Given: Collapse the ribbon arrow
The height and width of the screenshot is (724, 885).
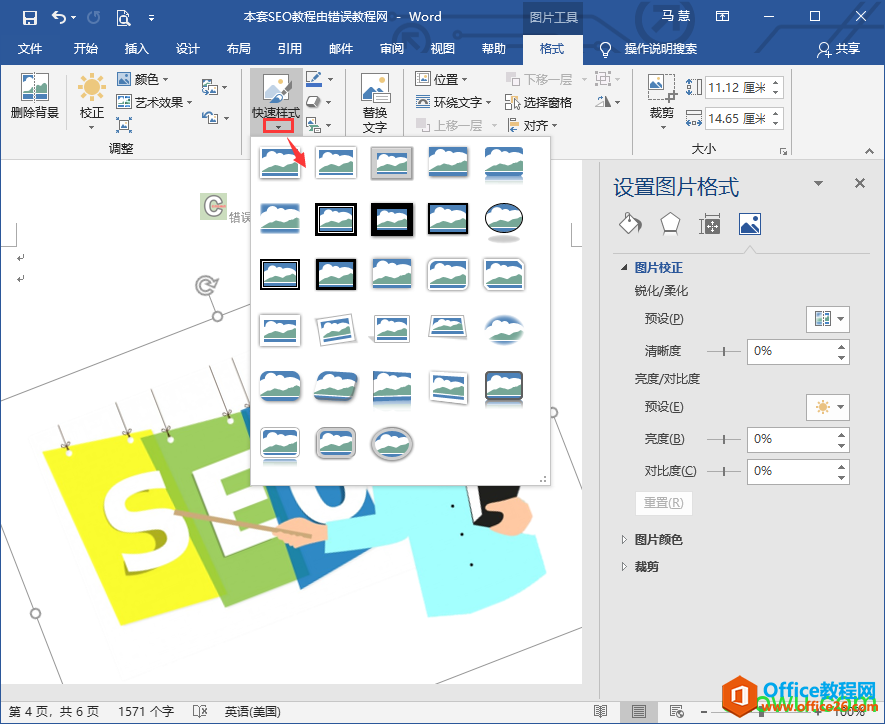Looking at the screenshot, I should 869,151.
